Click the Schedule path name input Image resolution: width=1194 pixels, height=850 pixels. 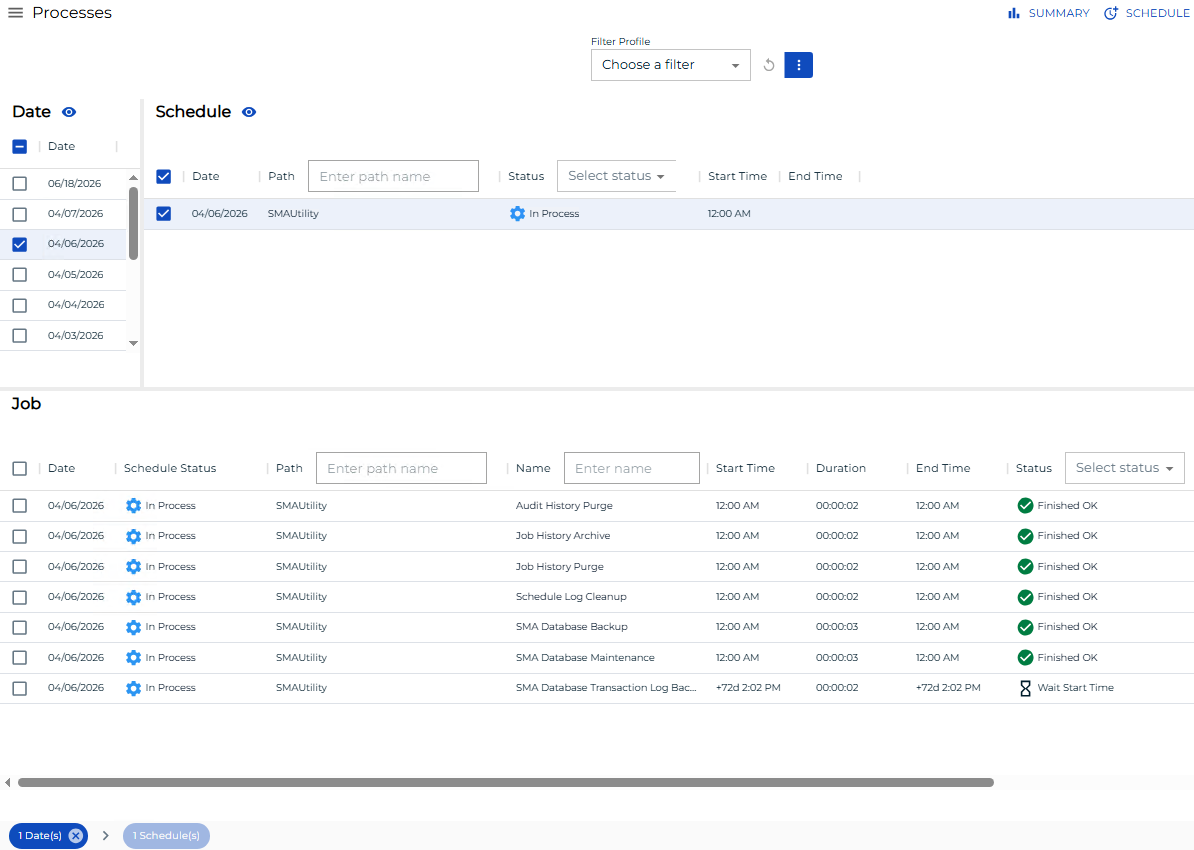(x=394, y=176)
